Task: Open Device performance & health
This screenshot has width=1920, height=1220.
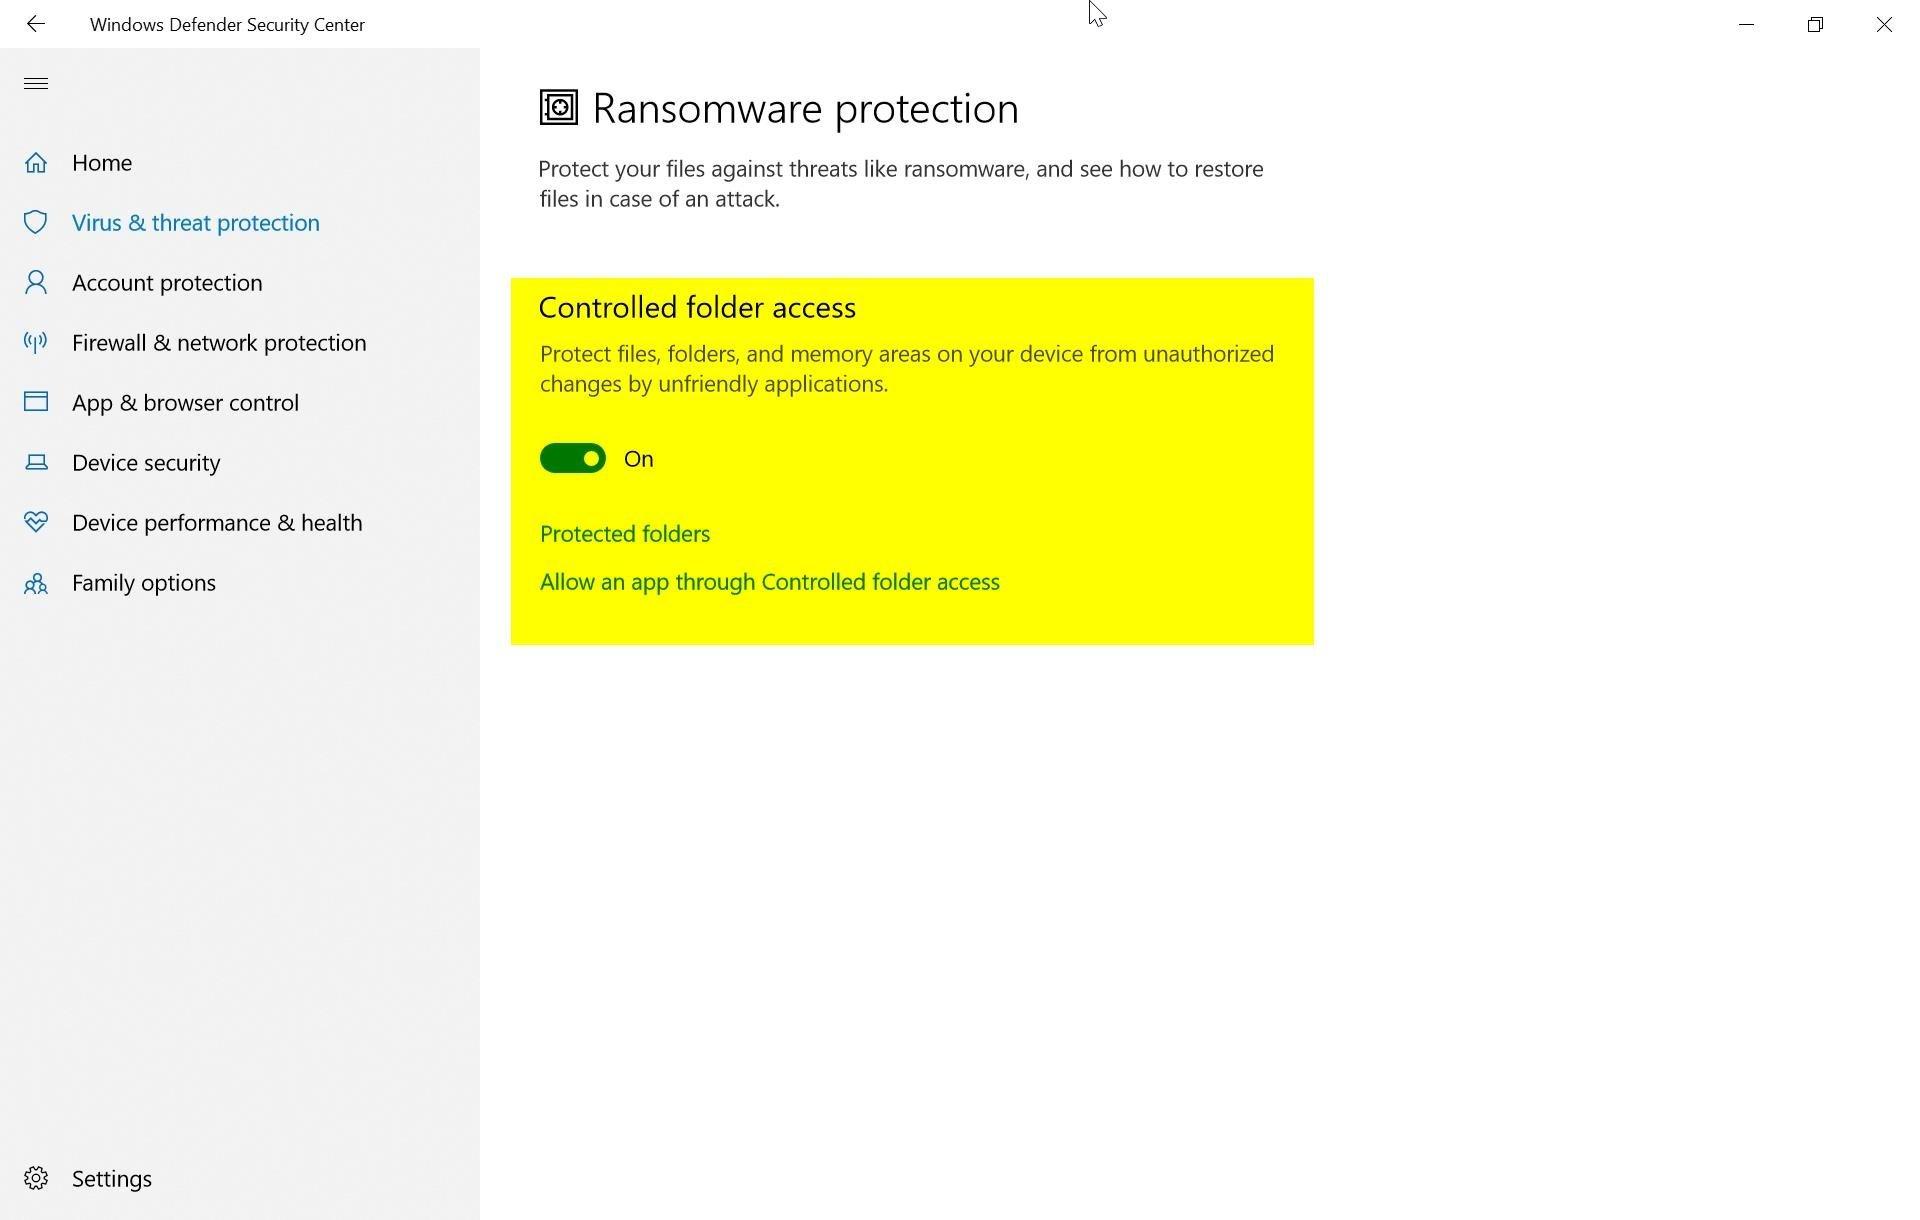Action: click(217, 522)
